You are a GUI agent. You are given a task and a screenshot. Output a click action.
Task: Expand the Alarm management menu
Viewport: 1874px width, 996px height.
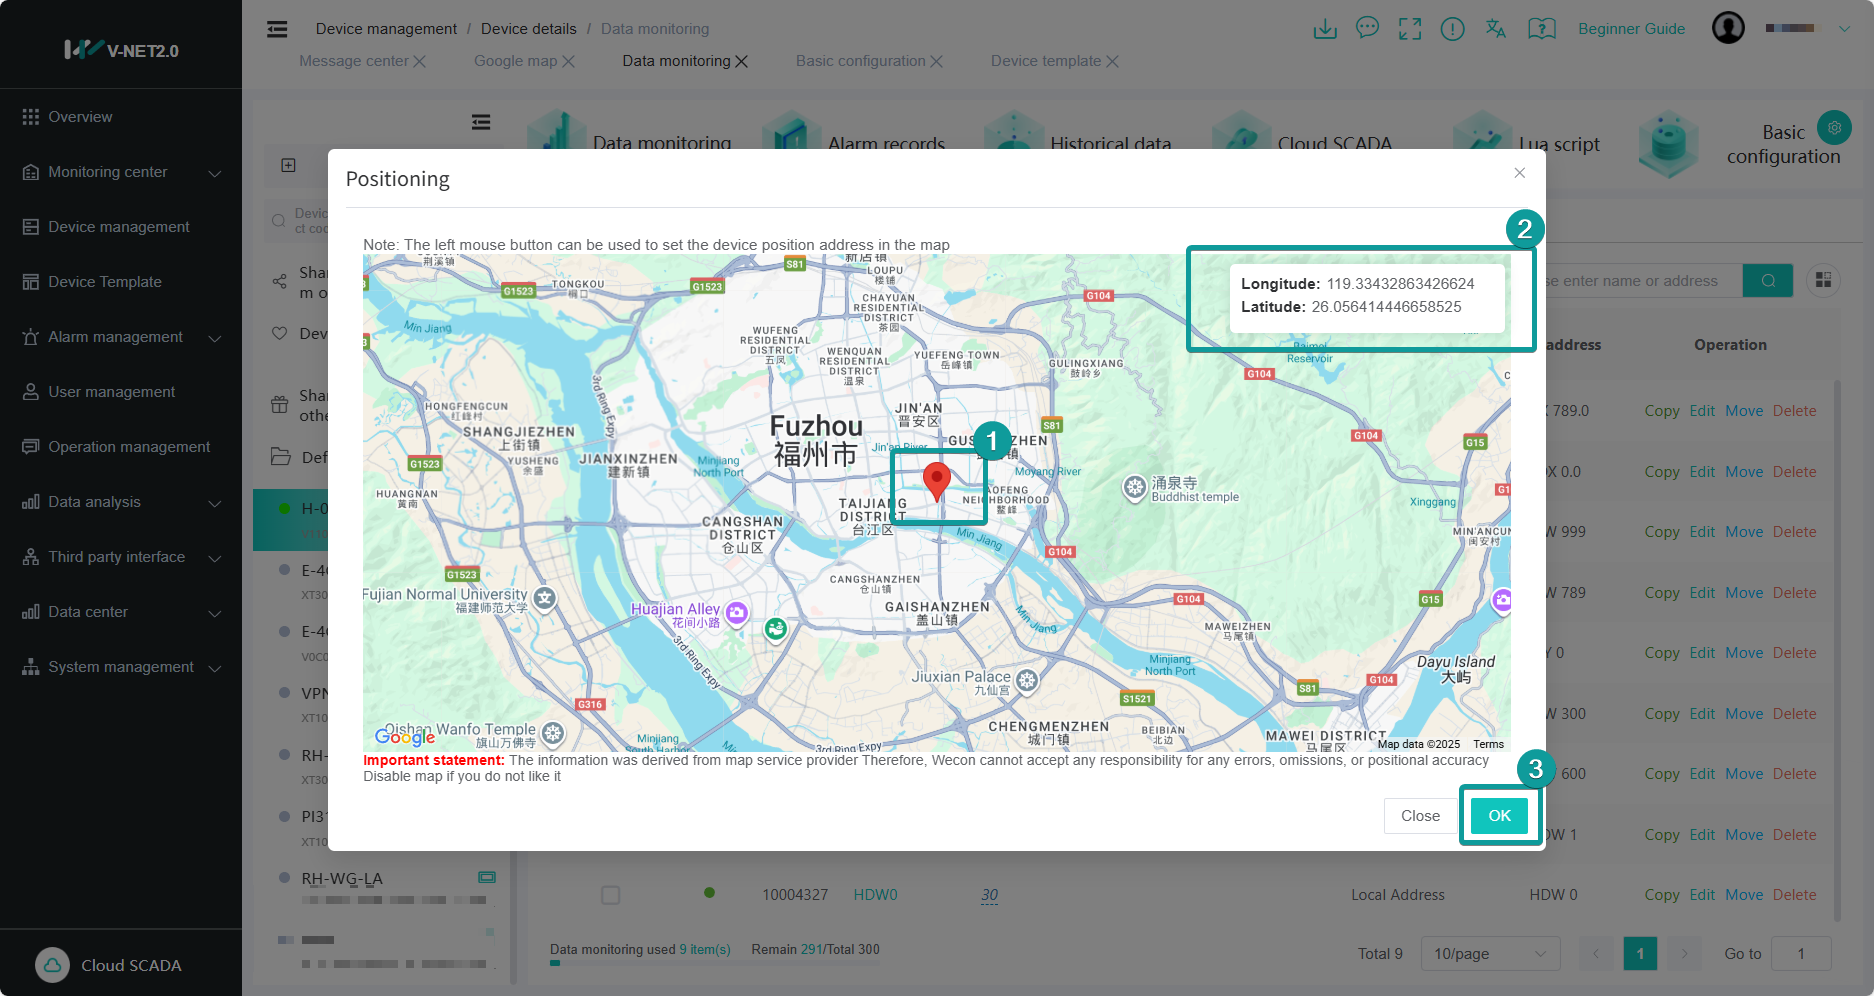pyautogui.click(x=121, y=337)
